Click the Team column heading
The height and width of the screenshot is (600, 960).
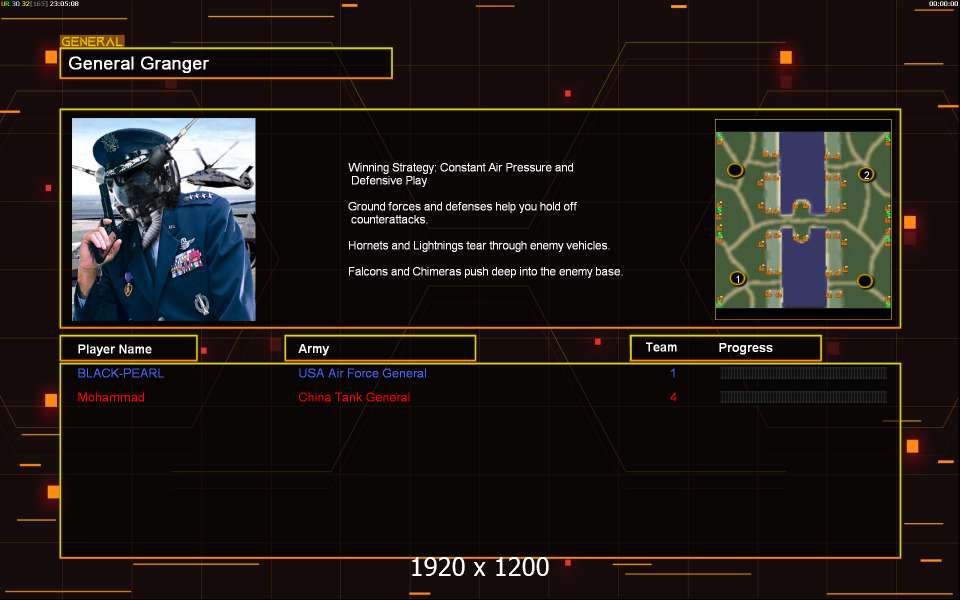661,347
